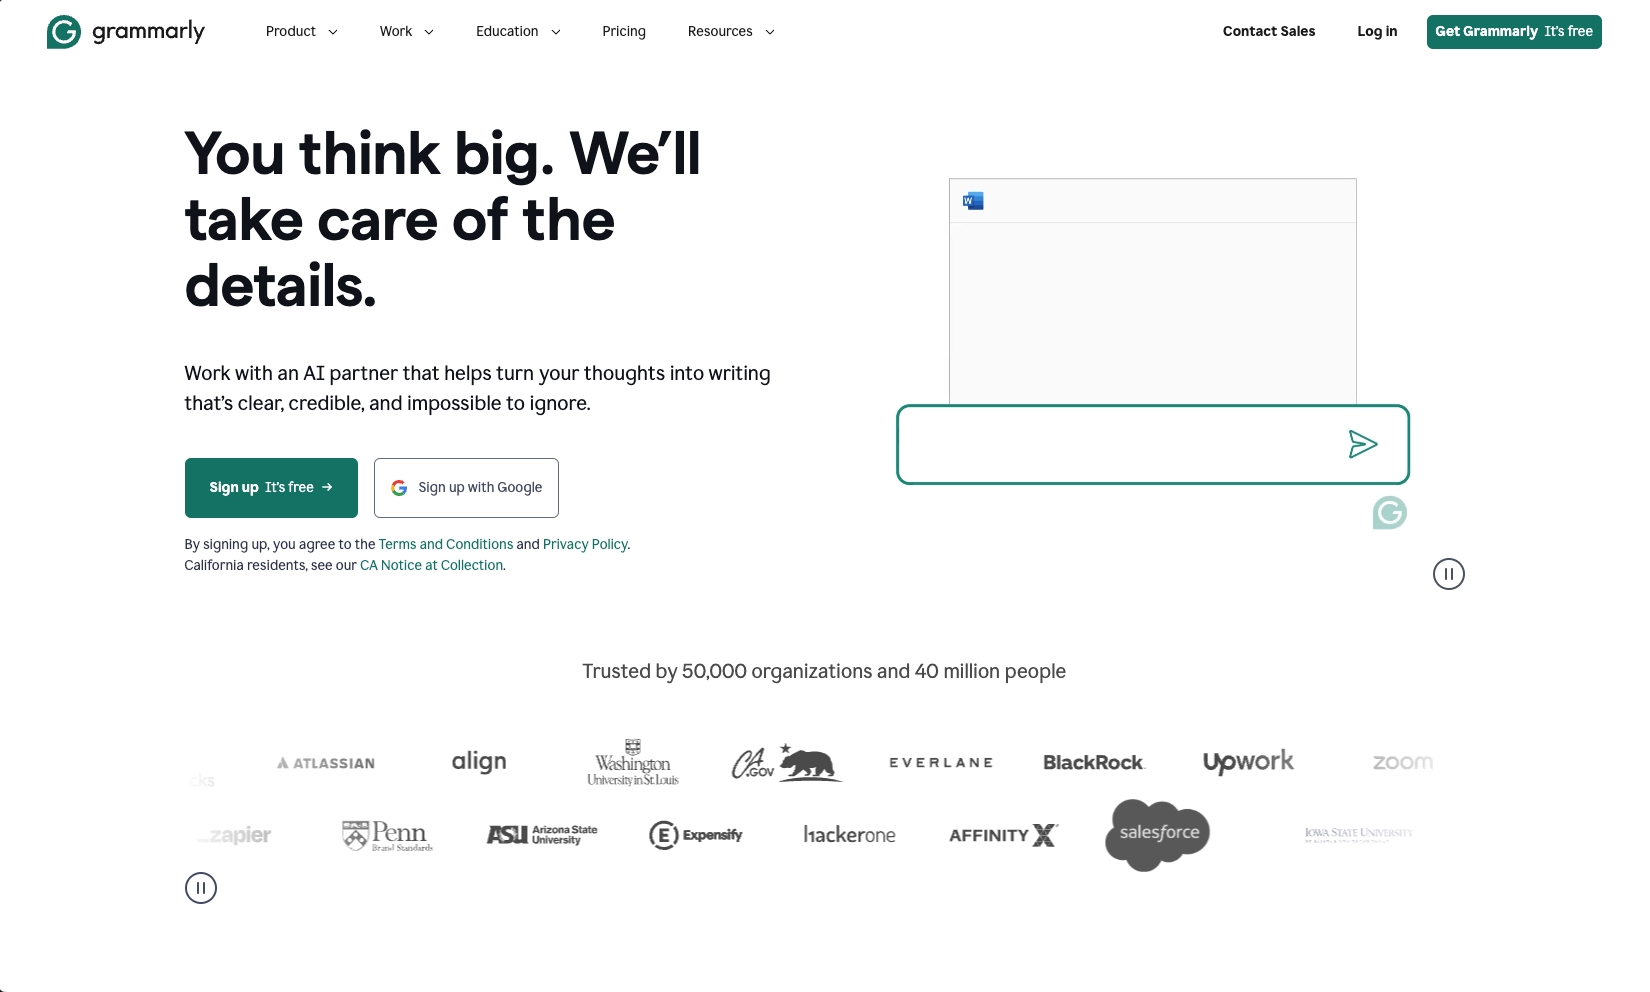Open Contact Sales in header
The width and height of the screenshot is (1650, 992).
pos(1268,32)
